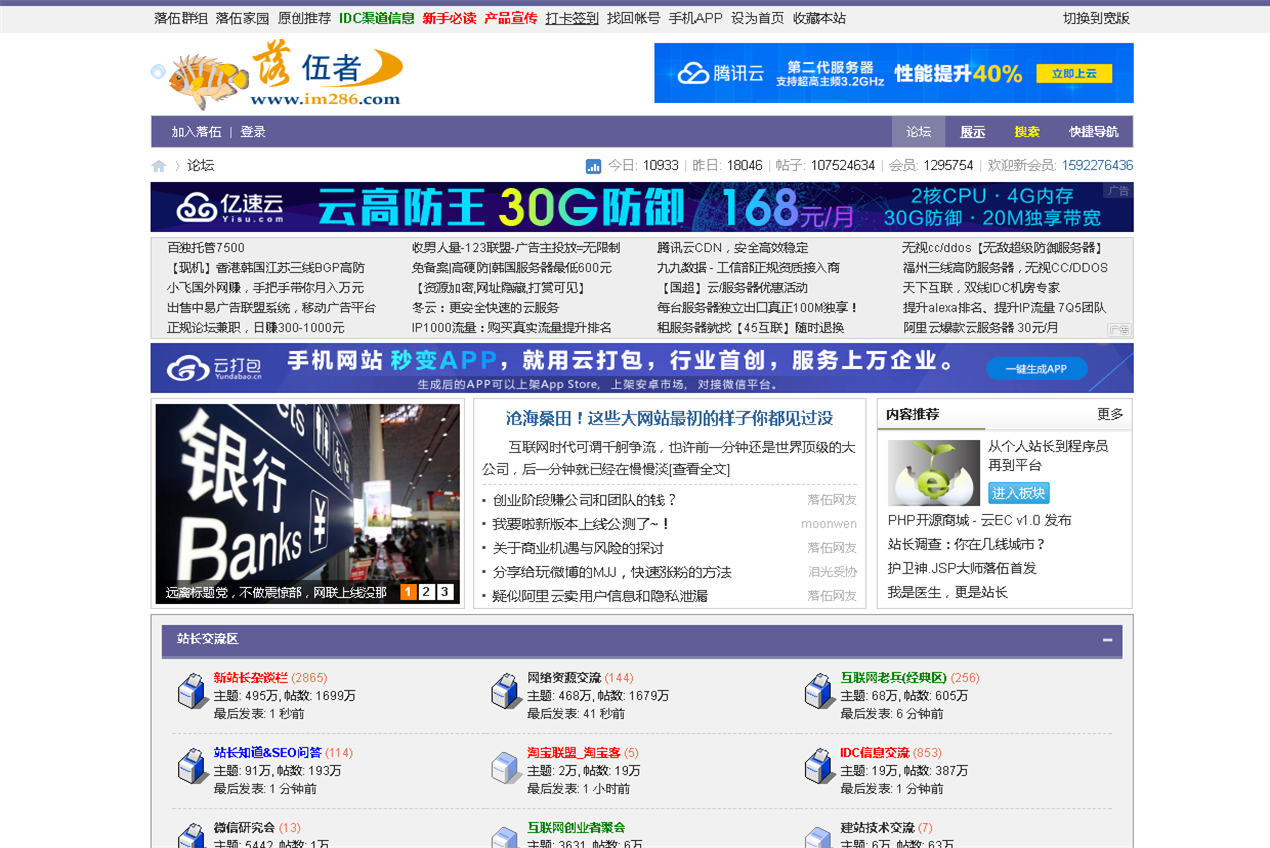The image size is (1270, 848).
Task: Open 新手必读 in the top bar
Action: pos(449,18)
